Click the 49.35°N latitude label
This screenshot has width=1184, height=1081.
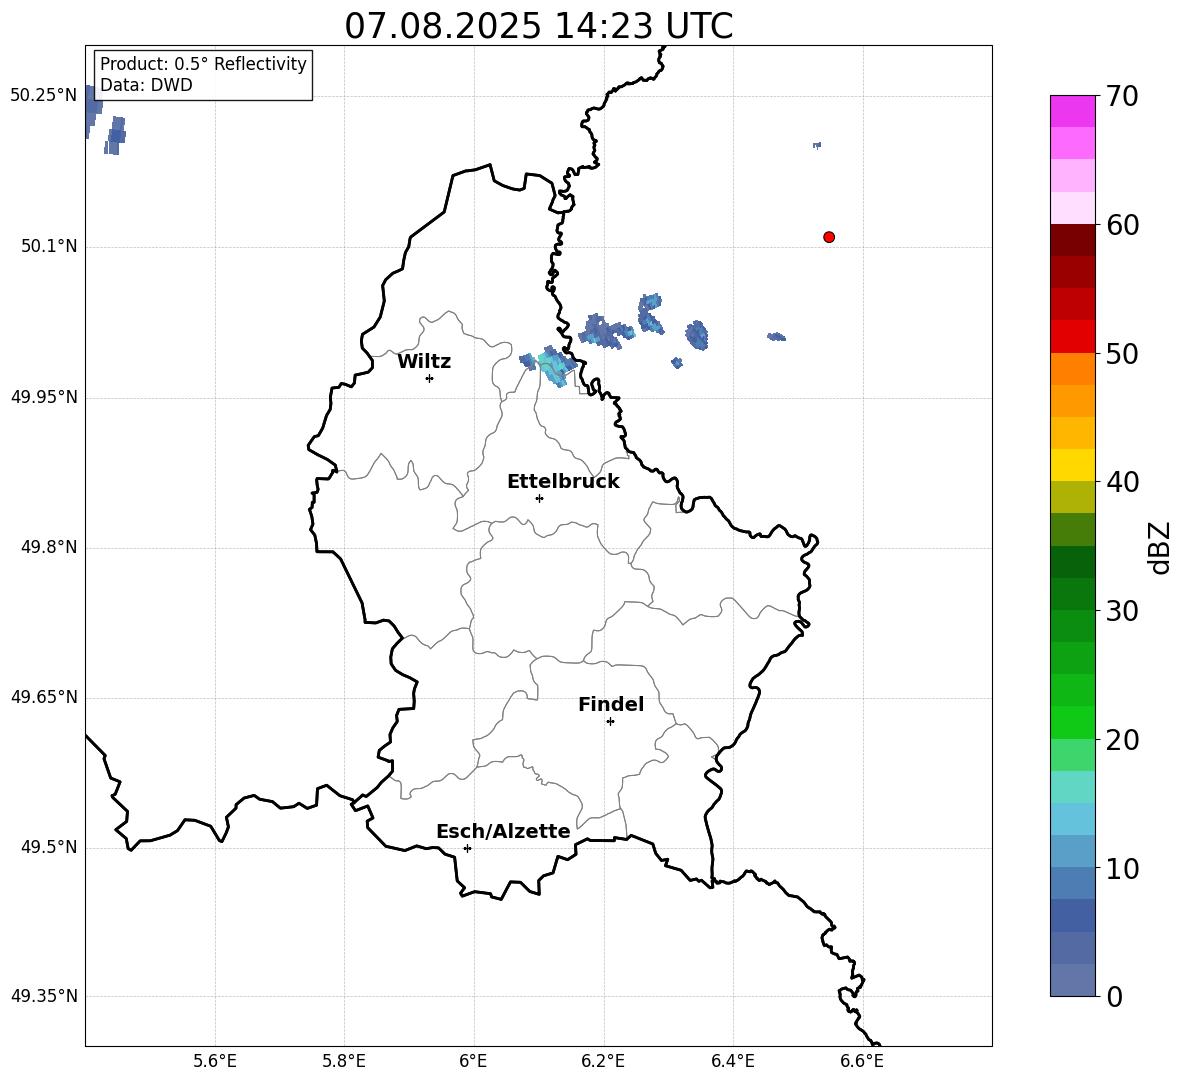[44, 996]
